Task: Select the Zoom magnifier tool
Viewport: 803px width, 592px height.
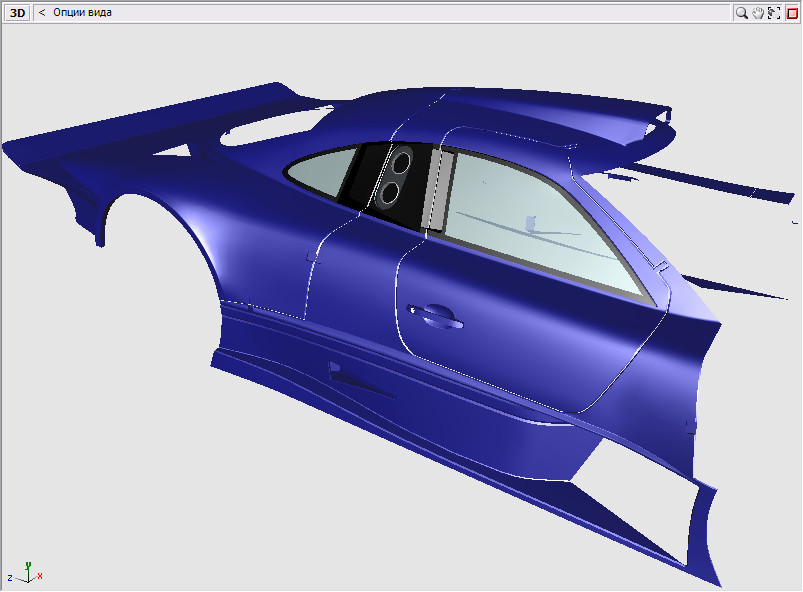Action: click(742, 13)
